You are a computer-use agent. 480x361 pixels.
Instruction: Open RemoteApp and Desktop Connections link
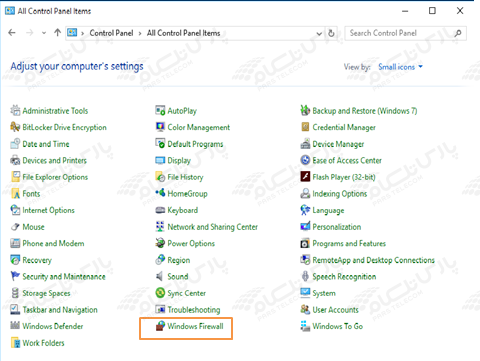pos(374,260)
